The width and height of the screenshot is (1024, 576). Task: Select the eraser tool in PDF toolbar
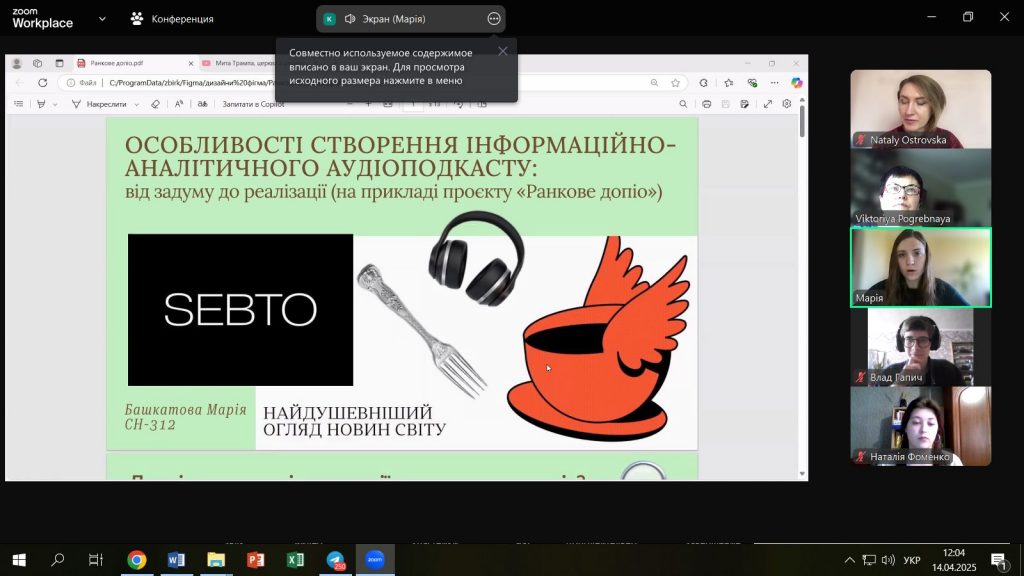click(155, 104)
